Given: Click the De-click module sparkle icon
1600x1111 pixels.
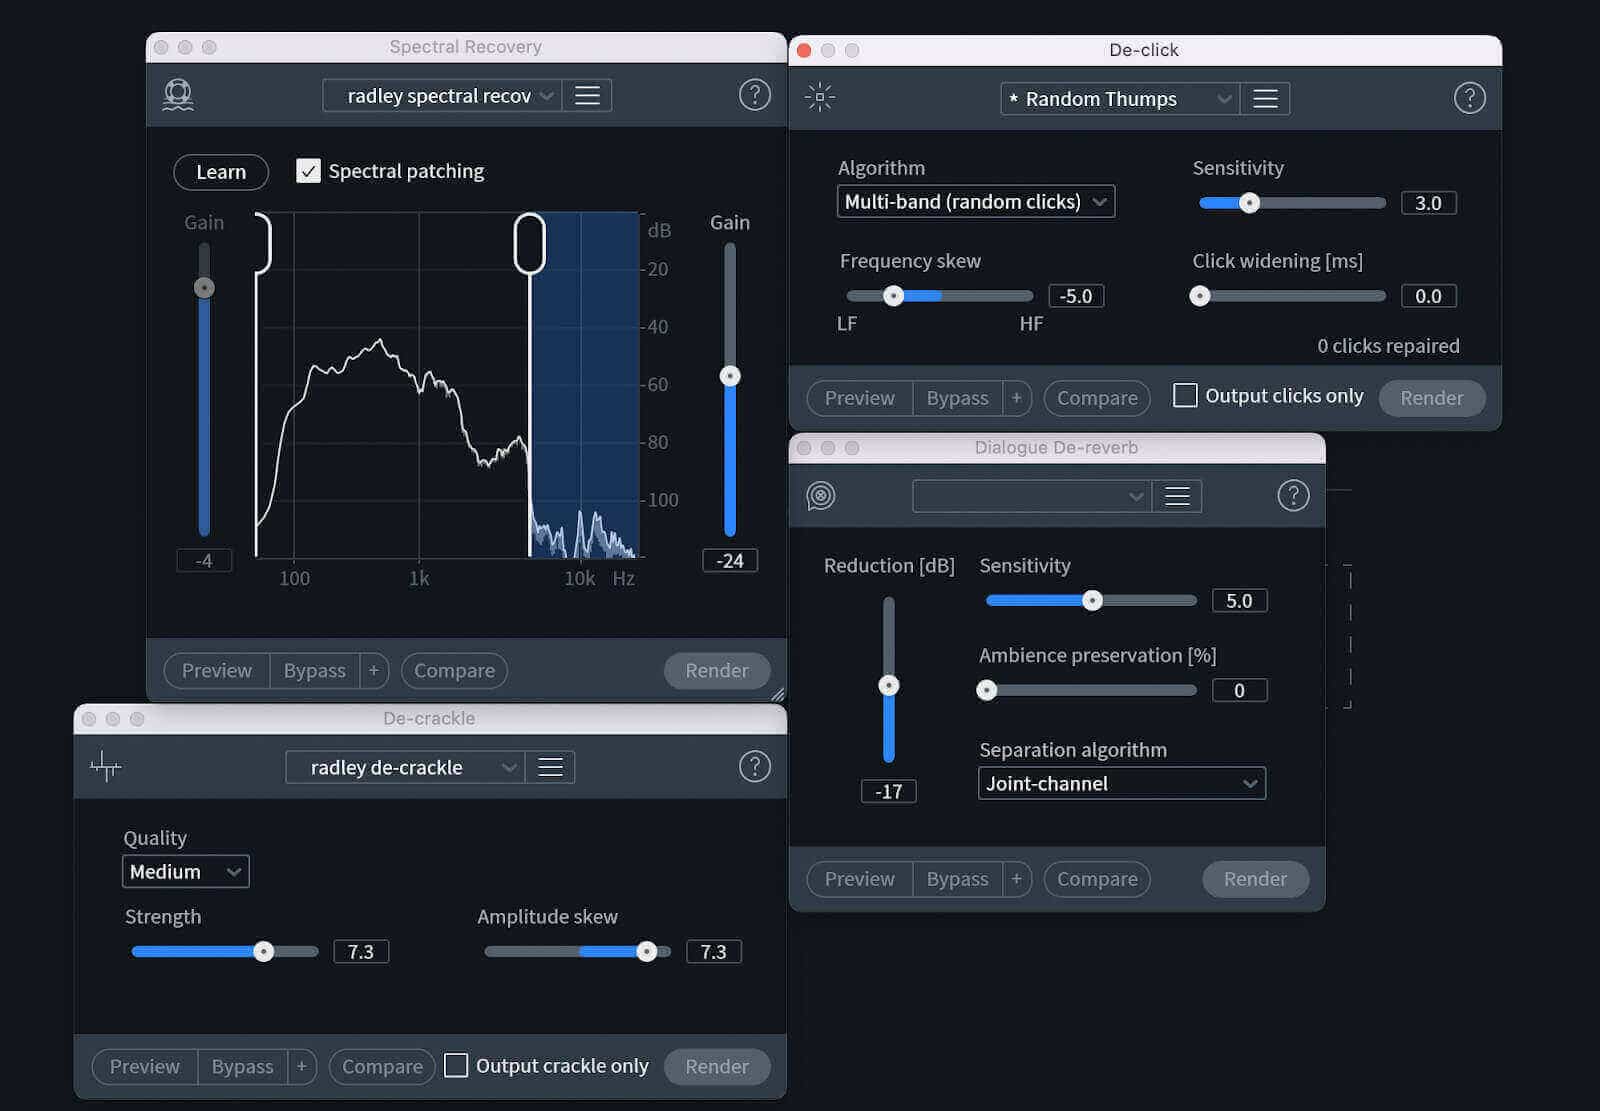Looking at the screenshot, I should (820, 97).
